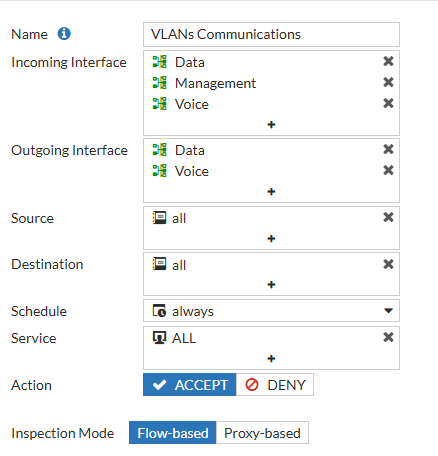438x456 pixels.
Task: Click the 'all' entry in Source
Action: tap(179, 219)
